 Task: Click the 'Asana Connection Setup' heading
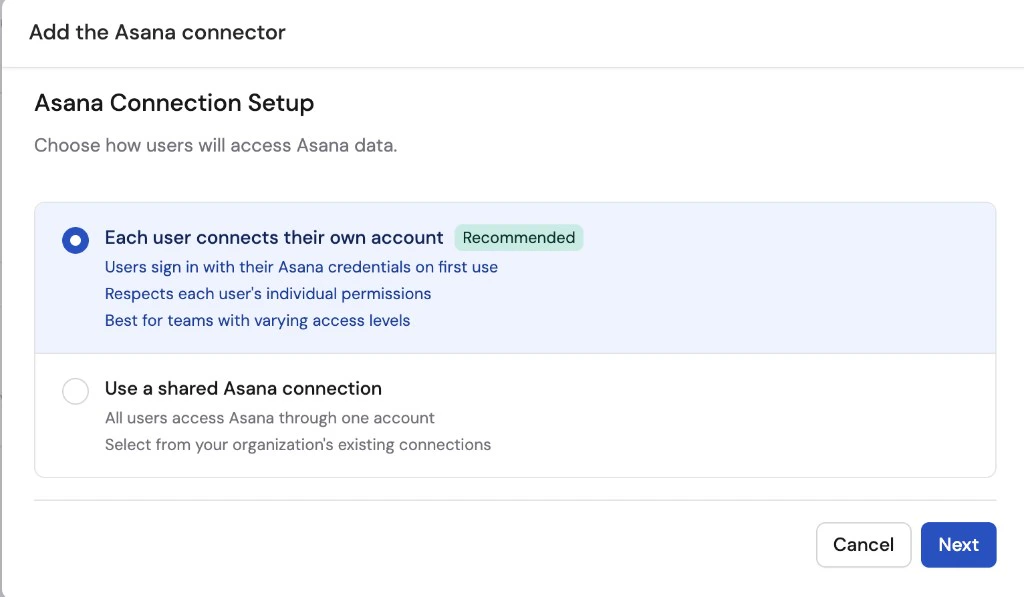coord(174,103)
